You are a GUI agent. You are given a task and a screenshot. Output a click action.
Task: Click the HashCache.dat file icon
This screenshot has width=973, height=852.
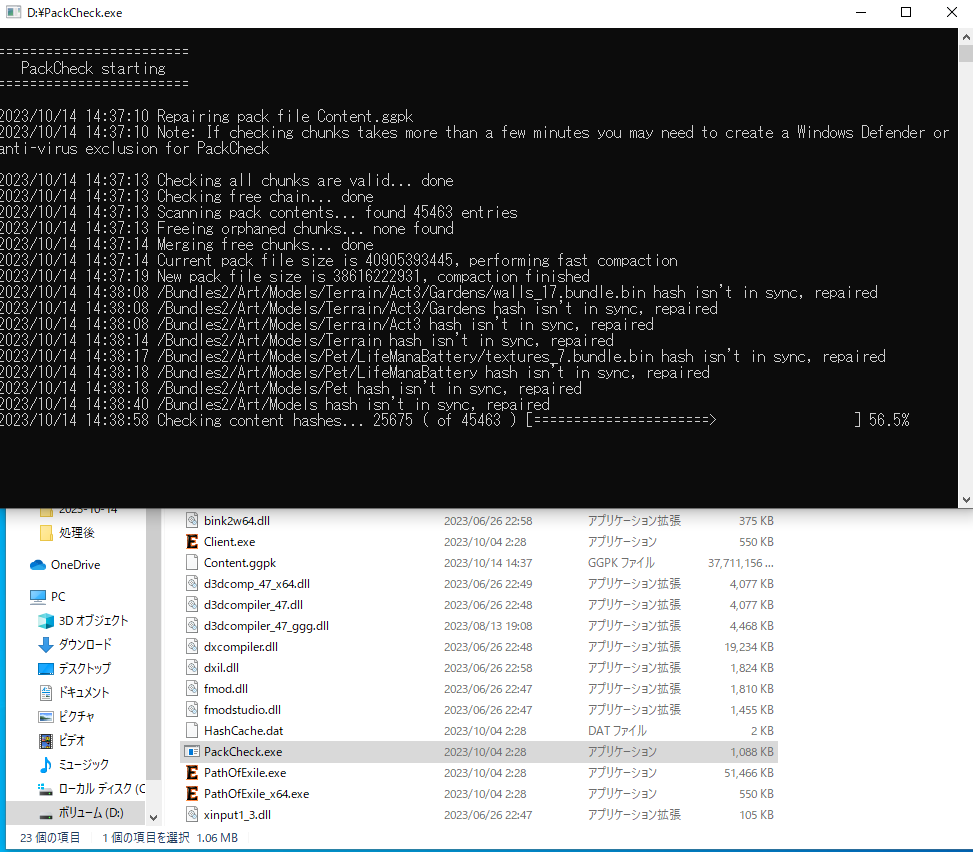click(x=192, y=731)
